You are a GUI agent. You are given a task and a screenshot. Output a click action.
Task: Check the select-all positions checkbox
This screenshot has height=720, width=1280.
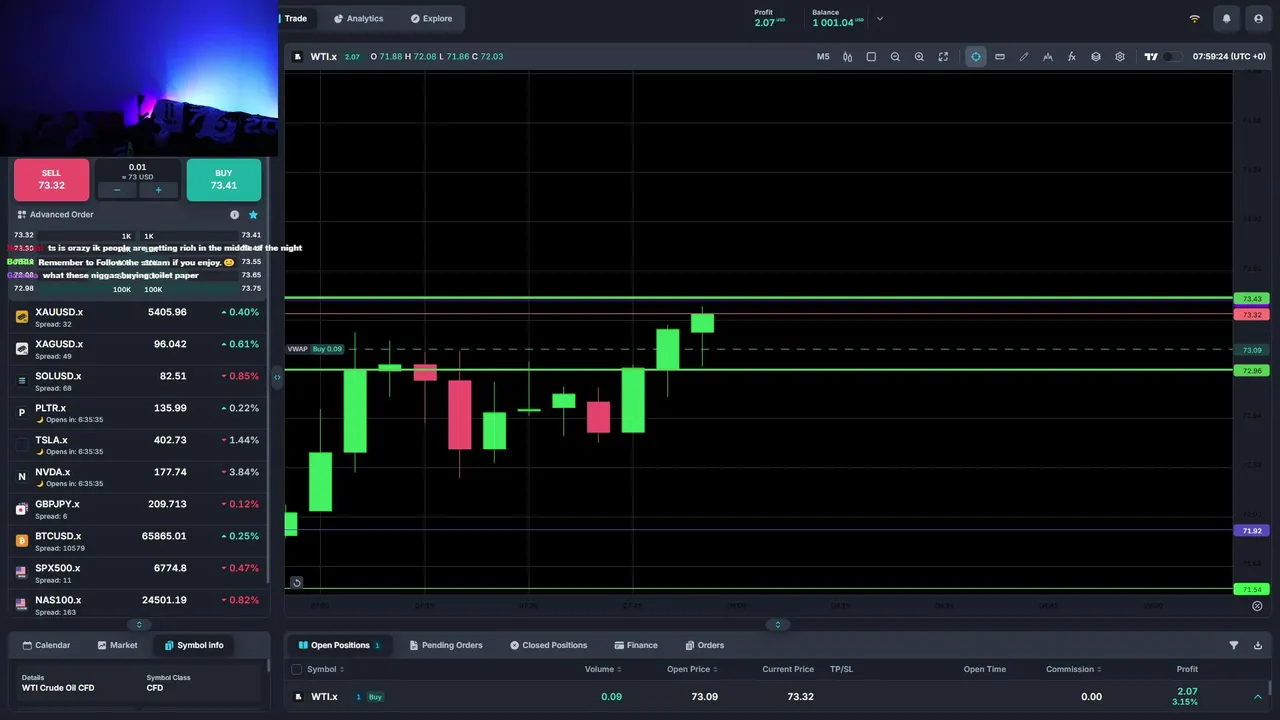[296, 669]
